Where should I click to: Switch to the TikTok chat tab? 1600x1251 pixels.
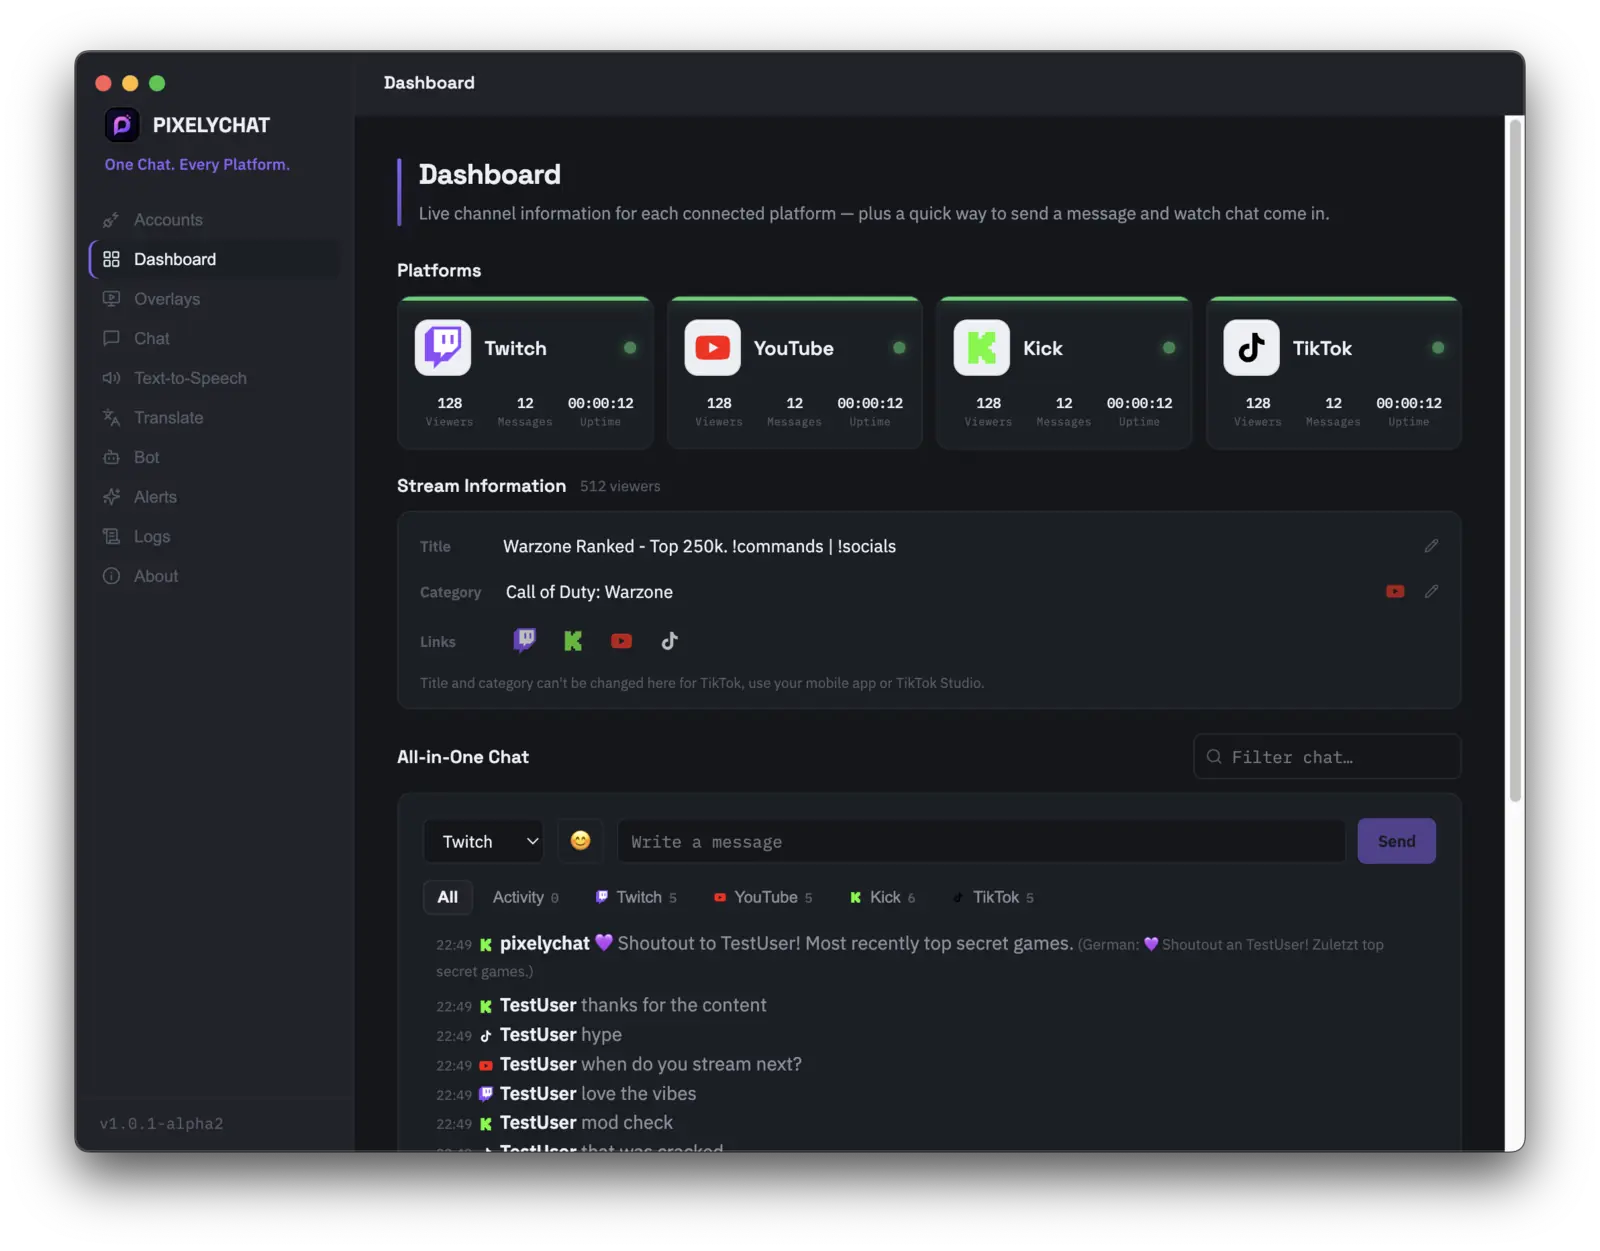(994, 897)
